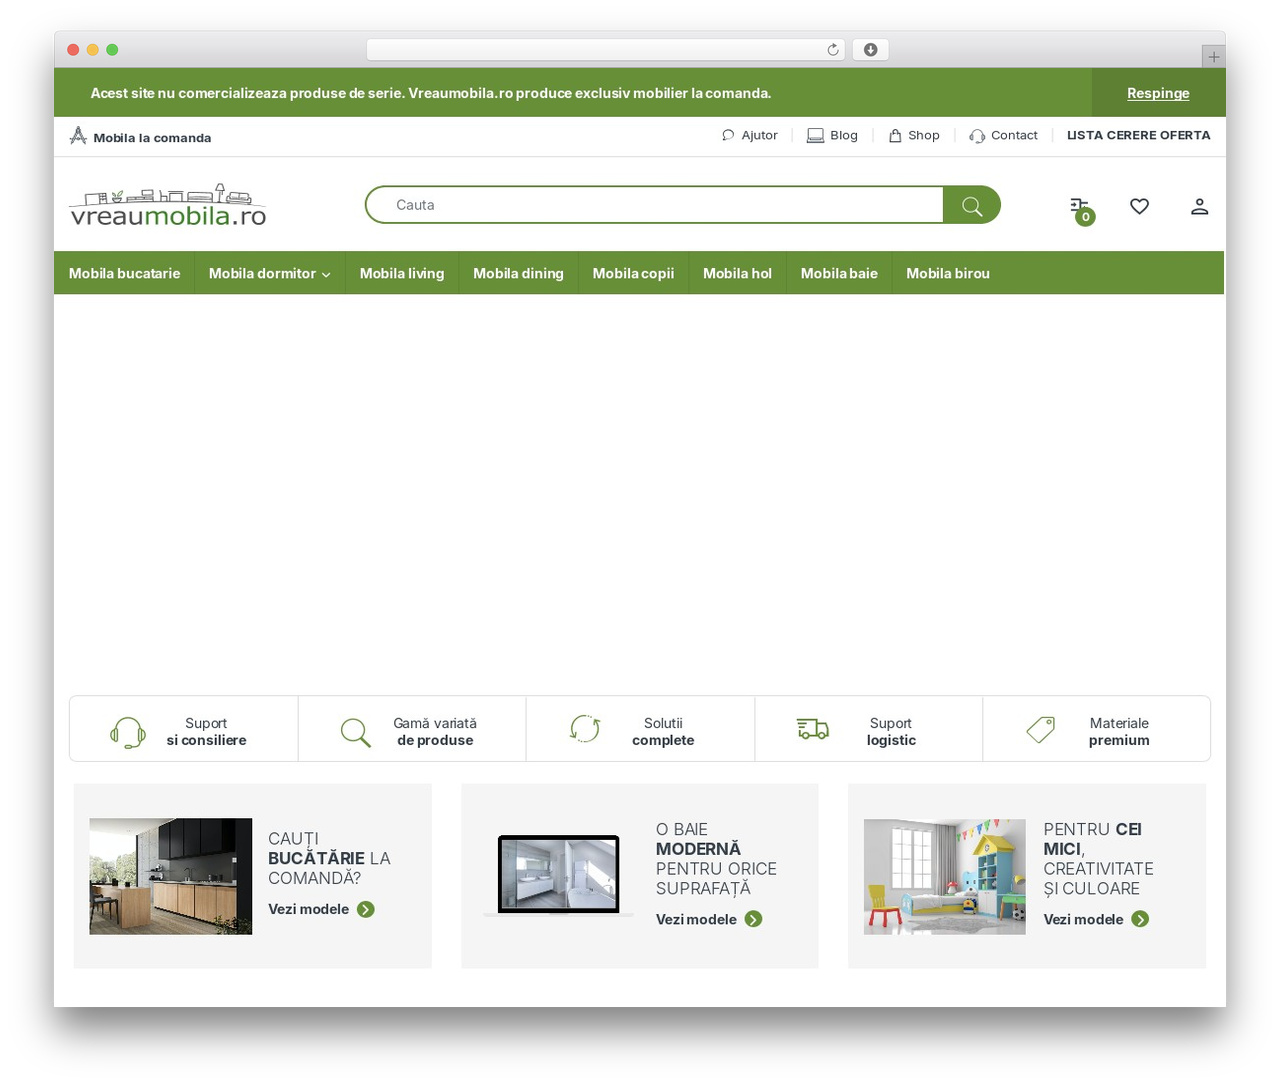This screenshot has width=1280, height=1084.
Task: Click the magnifier icon for Gama variata
Action: [x=355, y=732]
